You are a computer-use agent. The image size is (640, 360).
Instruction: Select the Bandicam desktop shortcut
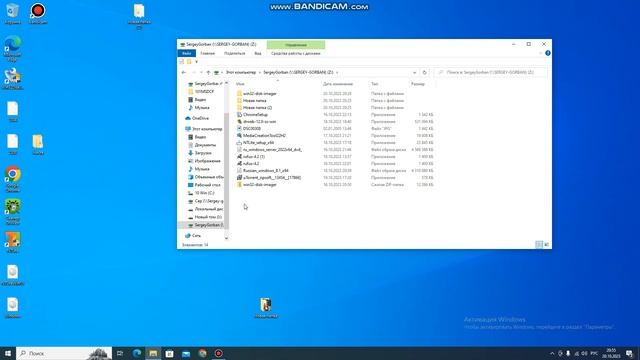point(38,13)
